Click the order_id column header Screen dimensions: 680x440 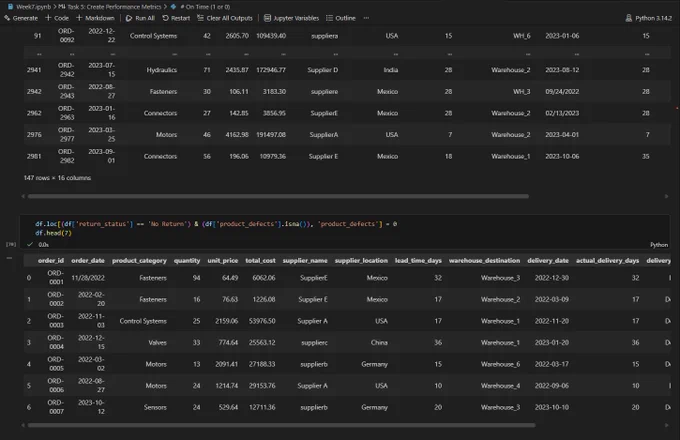tap(51, 261)
